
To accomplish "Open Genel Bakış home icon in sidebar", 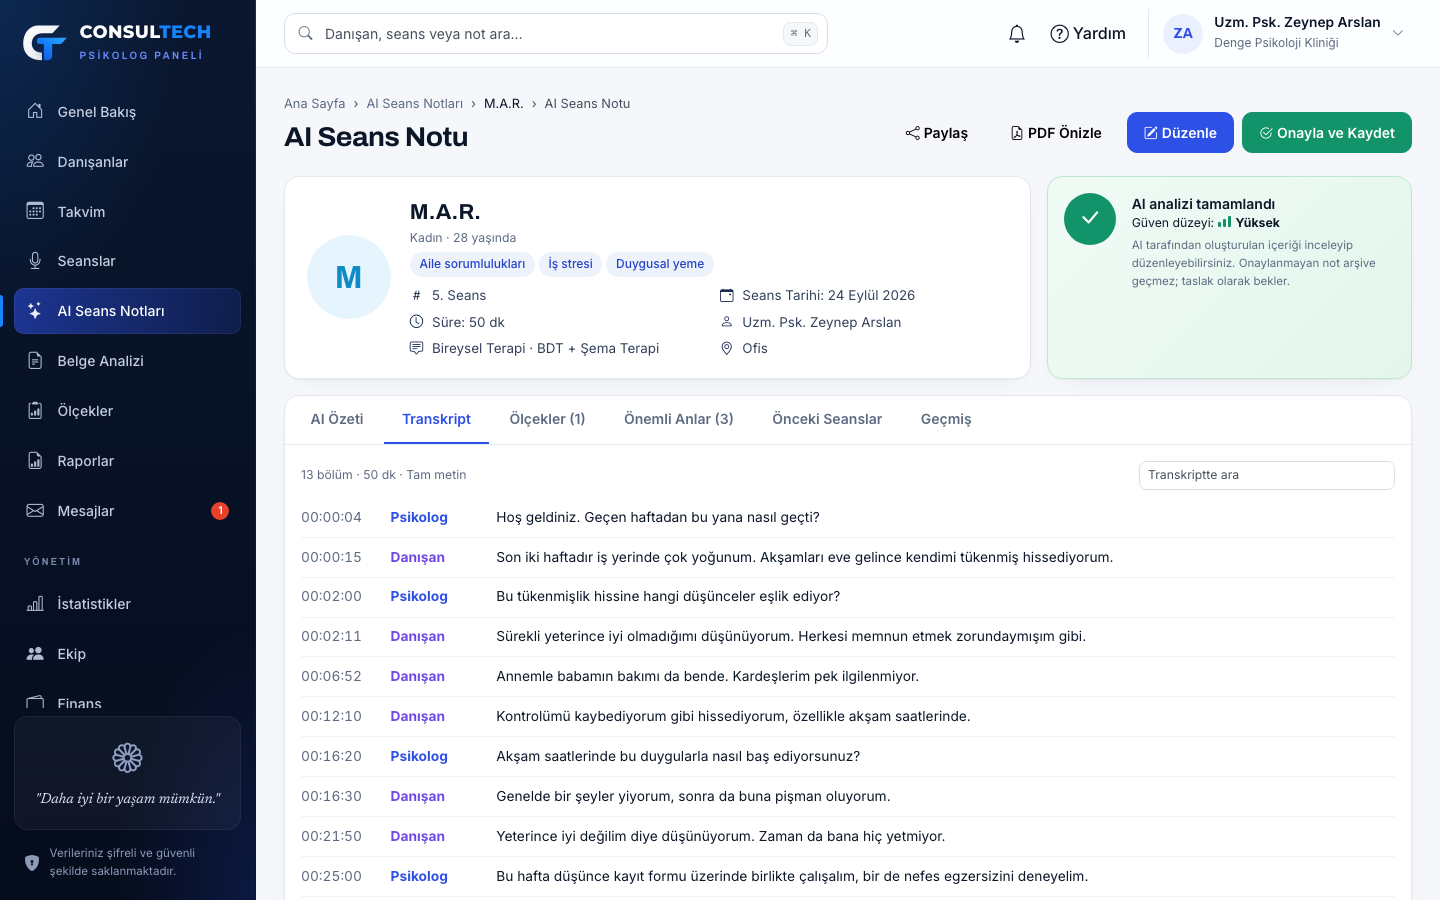I will [35, 111].
